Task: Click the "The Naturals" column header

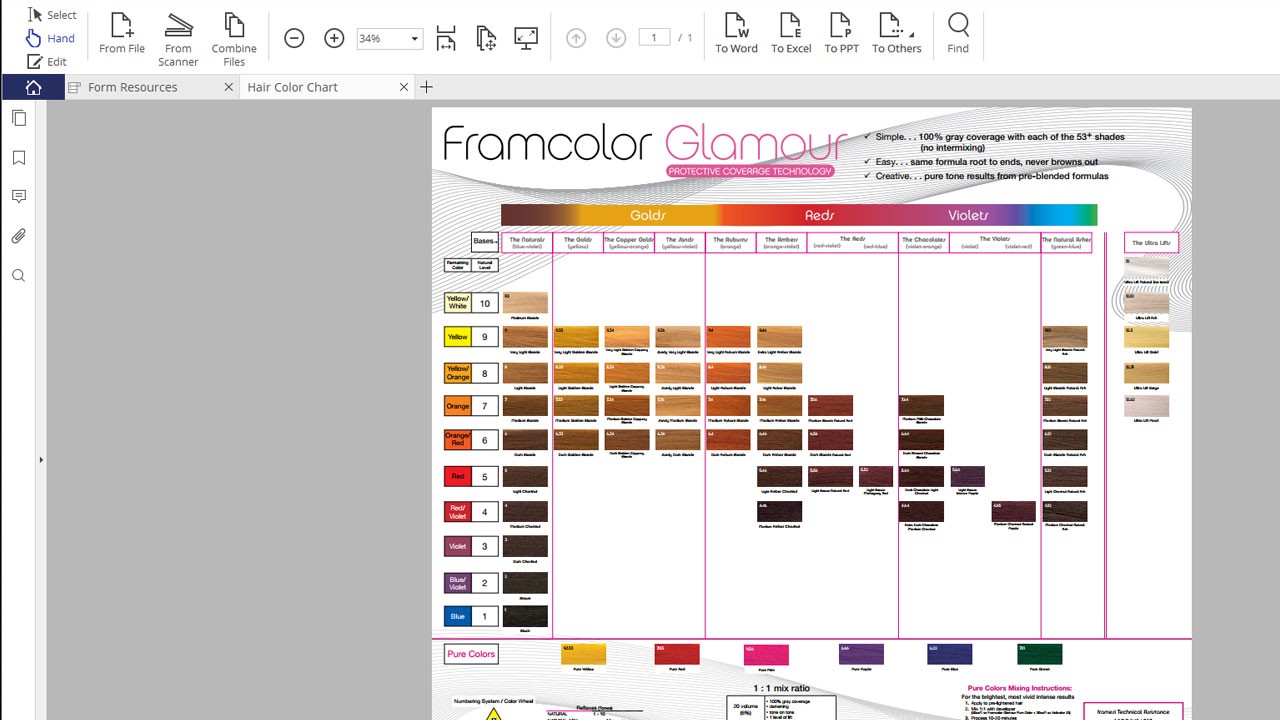Action: pos(526,242)
